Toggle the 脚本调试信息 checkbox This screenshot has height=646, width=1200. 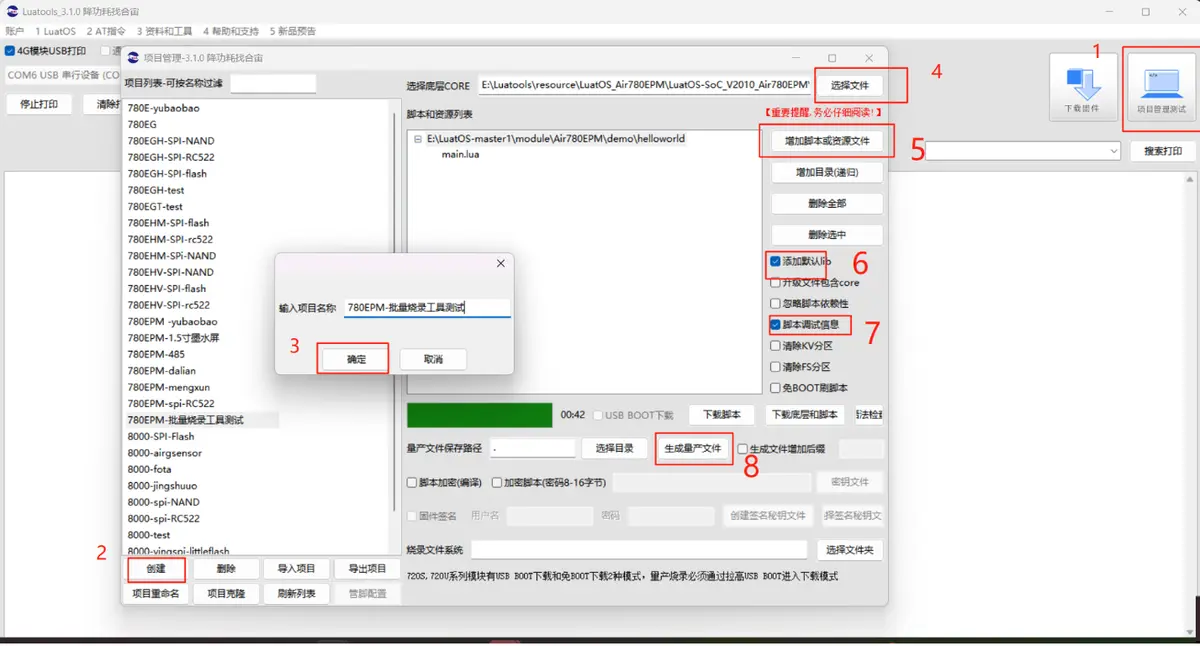tap(776, 325)
